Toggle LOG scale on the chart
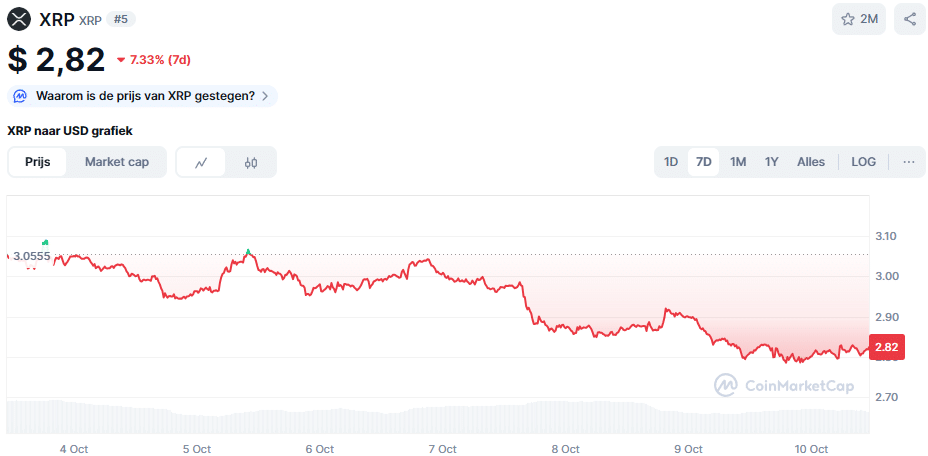The width and height of the screenshot is (928, 456). 863,162
